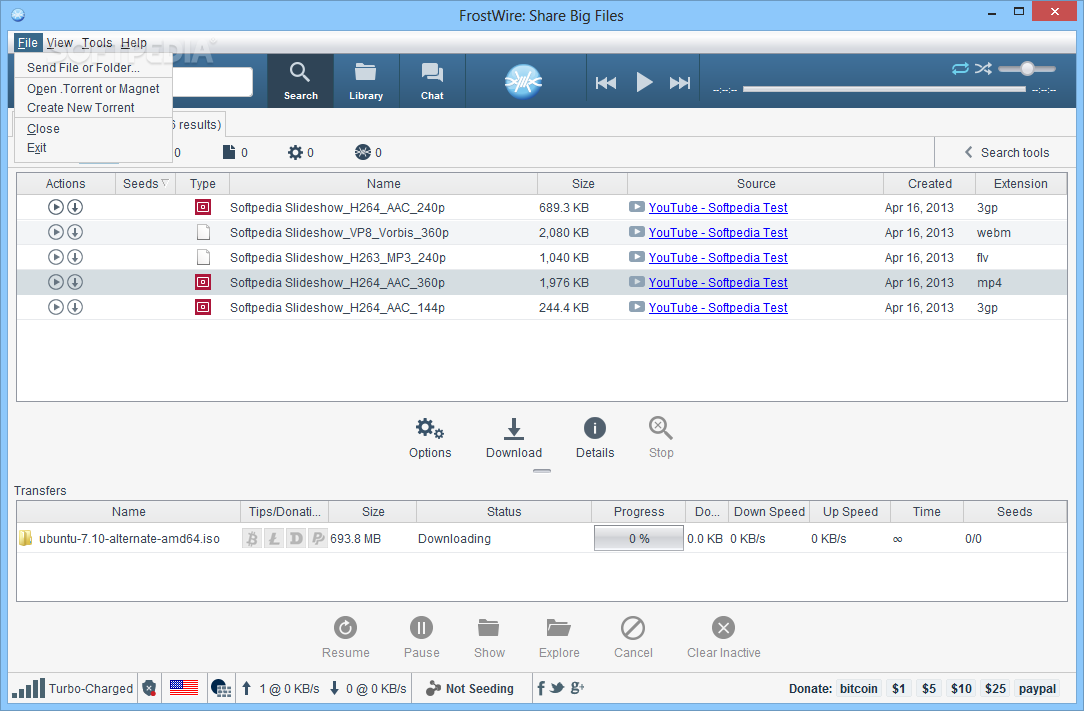Click the Download button below results
1084x711 pixels.
[514, 438]
